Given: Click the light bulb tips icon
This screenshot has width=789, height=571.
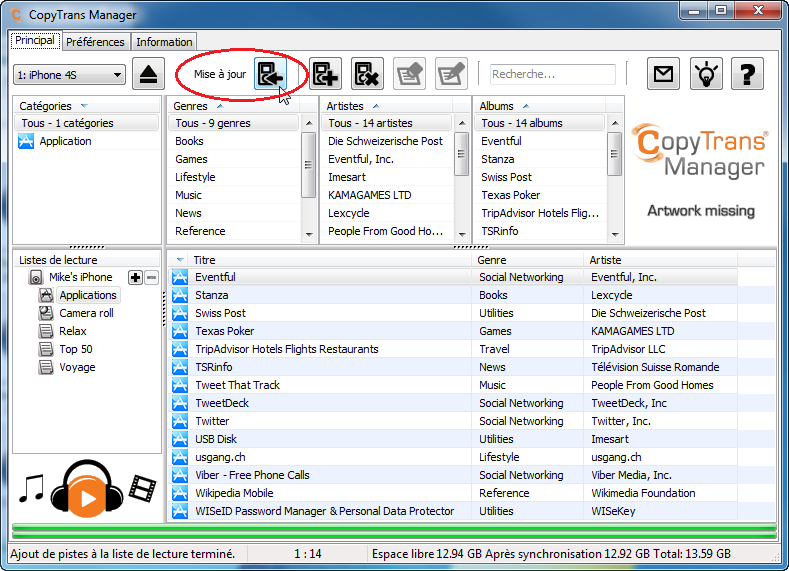Looking at the screenshot, I should (706, 74).
